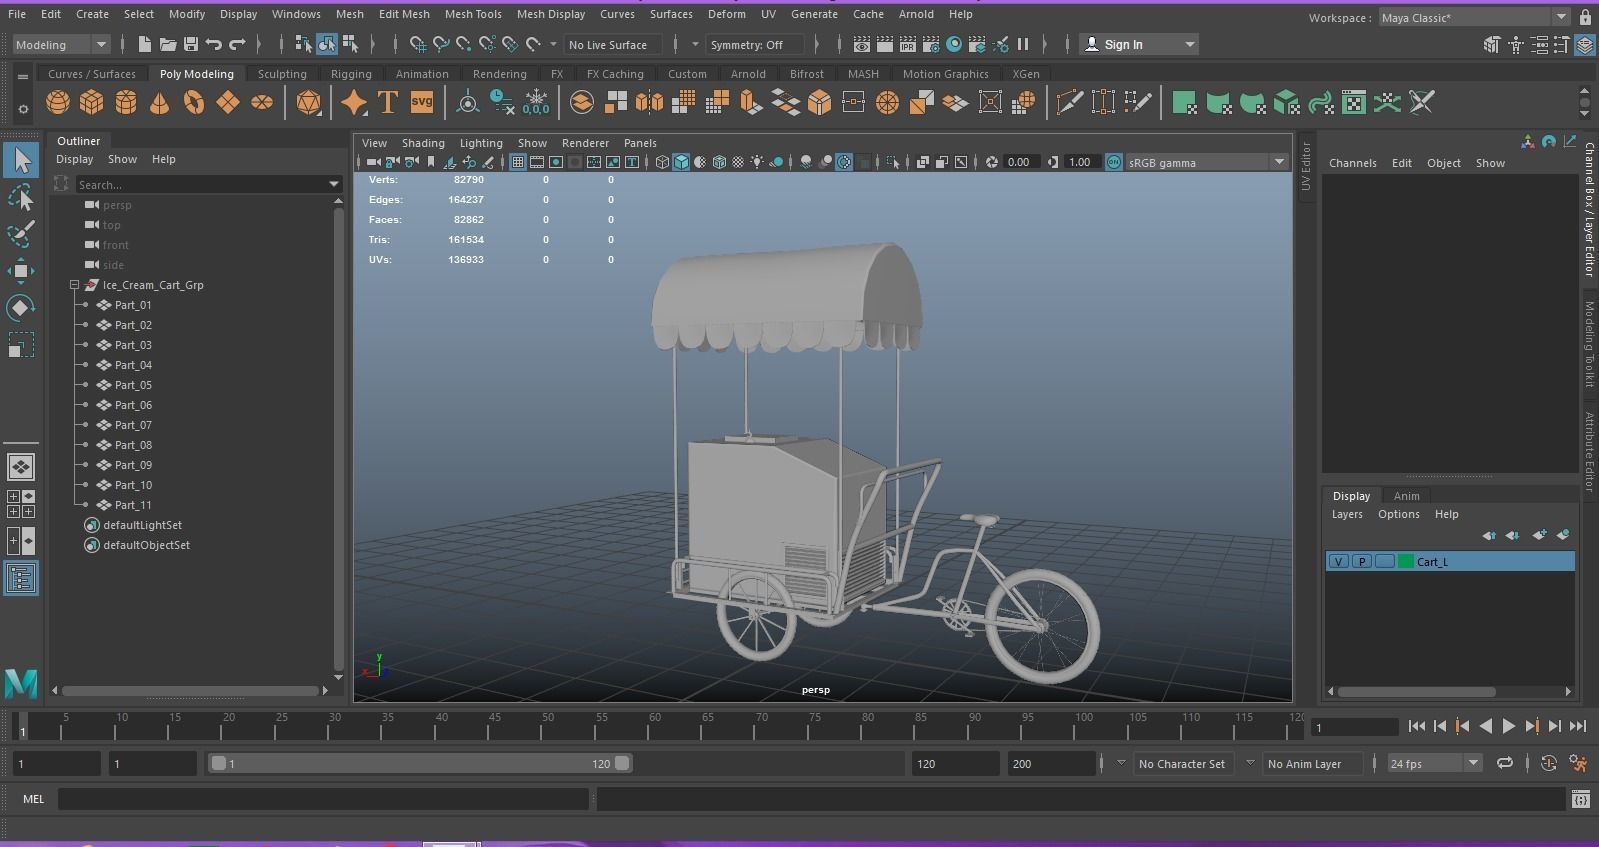The image size is (1599, 847).
Task: Select the Cart_L layer name
Action: (1432, 562)
